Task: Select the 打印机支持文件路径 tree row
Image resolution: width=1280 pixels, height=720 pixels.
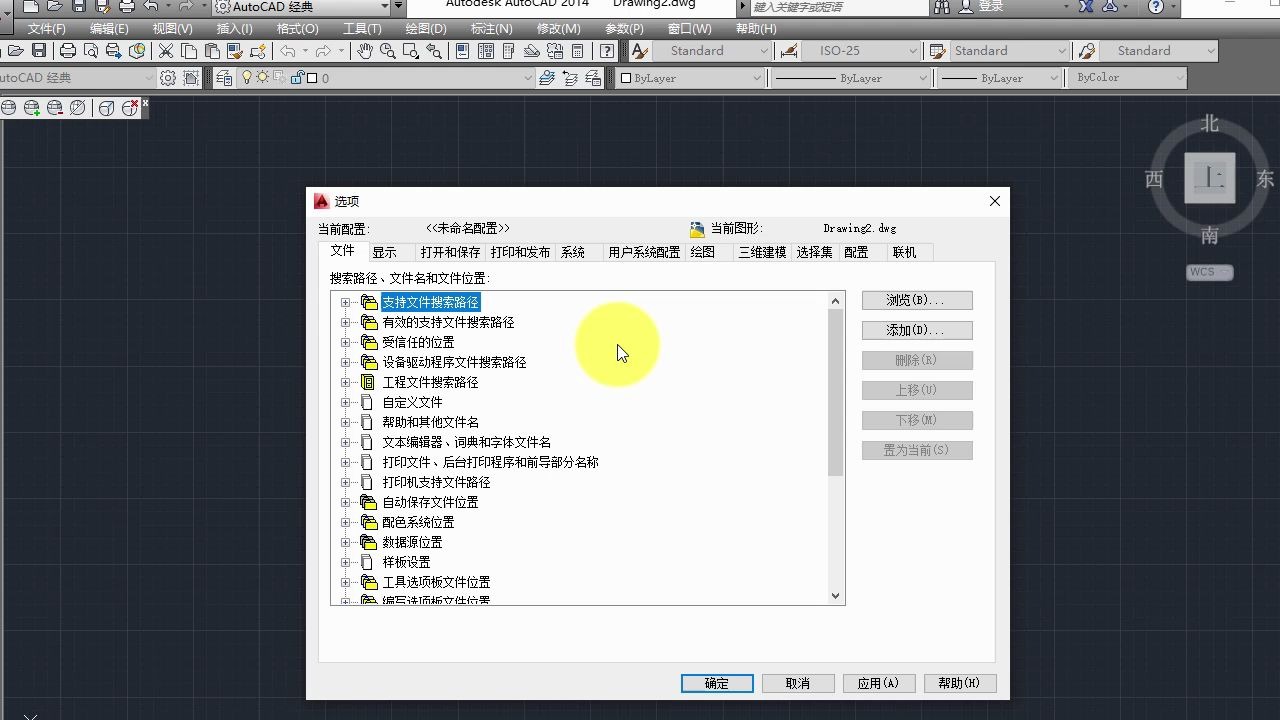Action: pos(436,482)
